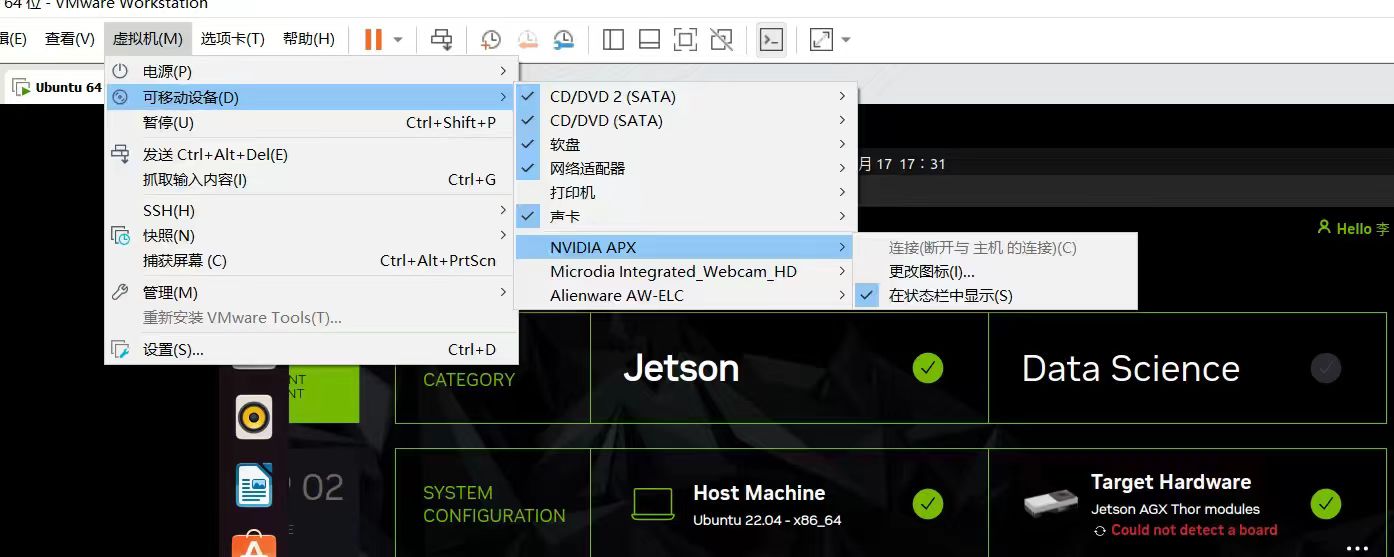Toggle the CD/DVD 2 (SATA) device checkmark
This screenshot has height=557, width=1394.
click(528, 97)
